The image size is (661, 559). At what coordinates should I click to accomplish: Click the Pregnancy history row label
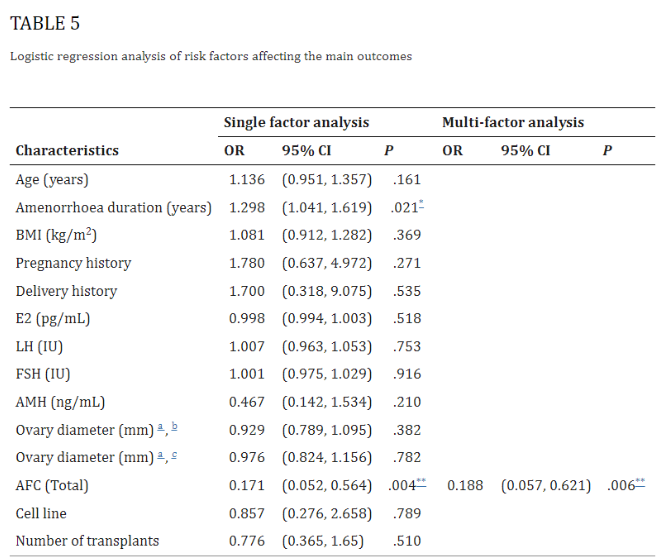[73, 263]
